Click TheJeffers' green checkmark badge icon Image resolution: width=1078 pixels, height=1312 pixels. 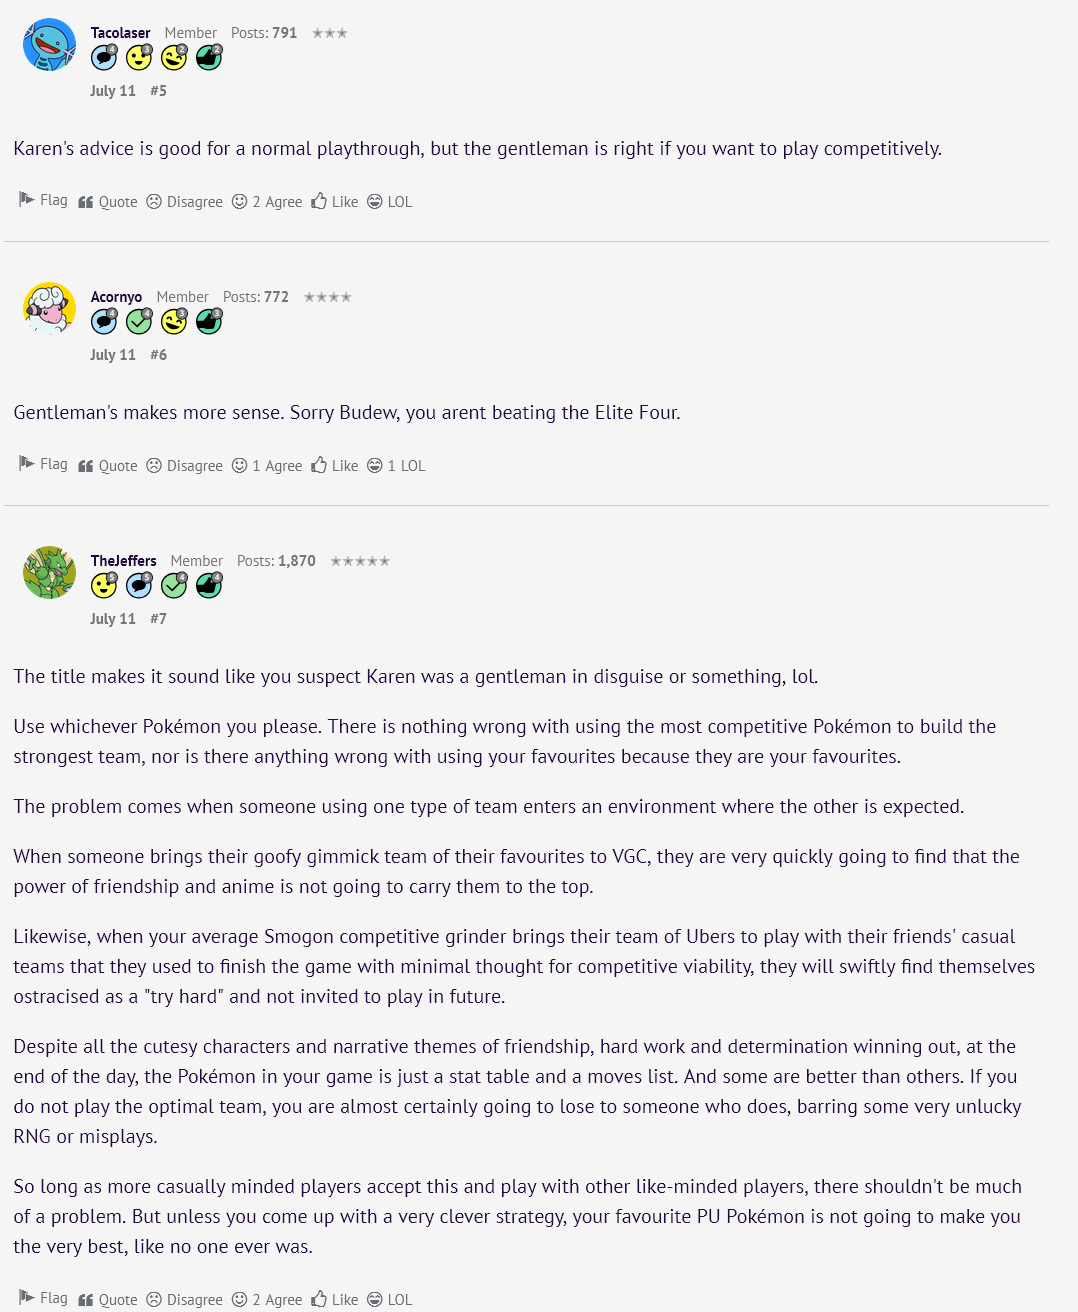[174, 585]
